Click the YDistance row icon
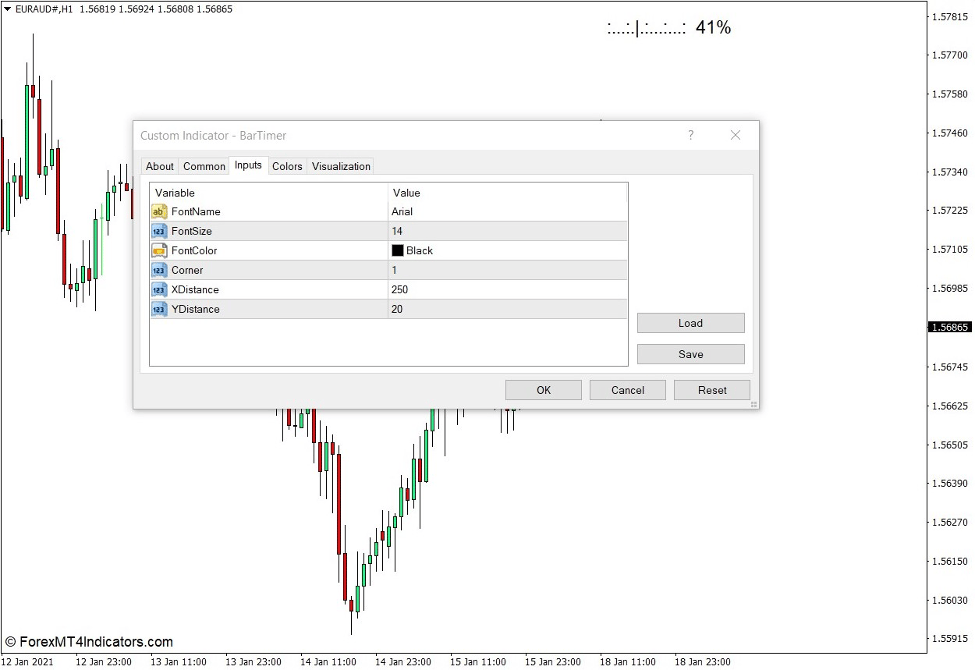The image size is (977, 670). point(159,309)
